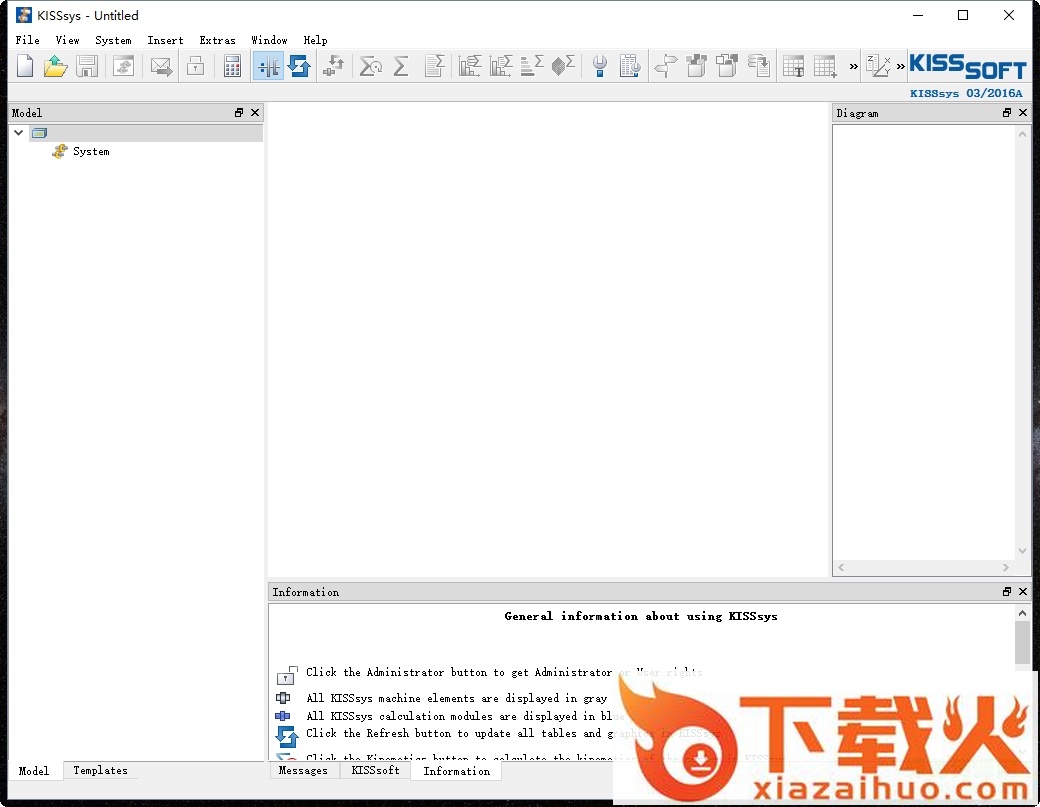
Task: Collapse the root node in the Model tree
Action: point(19,133)
